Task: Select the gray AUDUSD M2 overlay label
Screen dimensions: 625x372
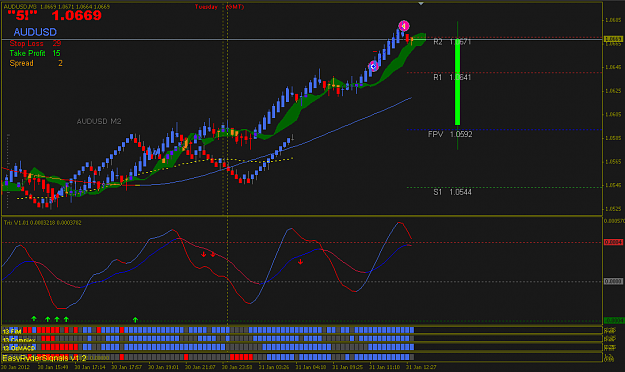Action: (99, 121)
